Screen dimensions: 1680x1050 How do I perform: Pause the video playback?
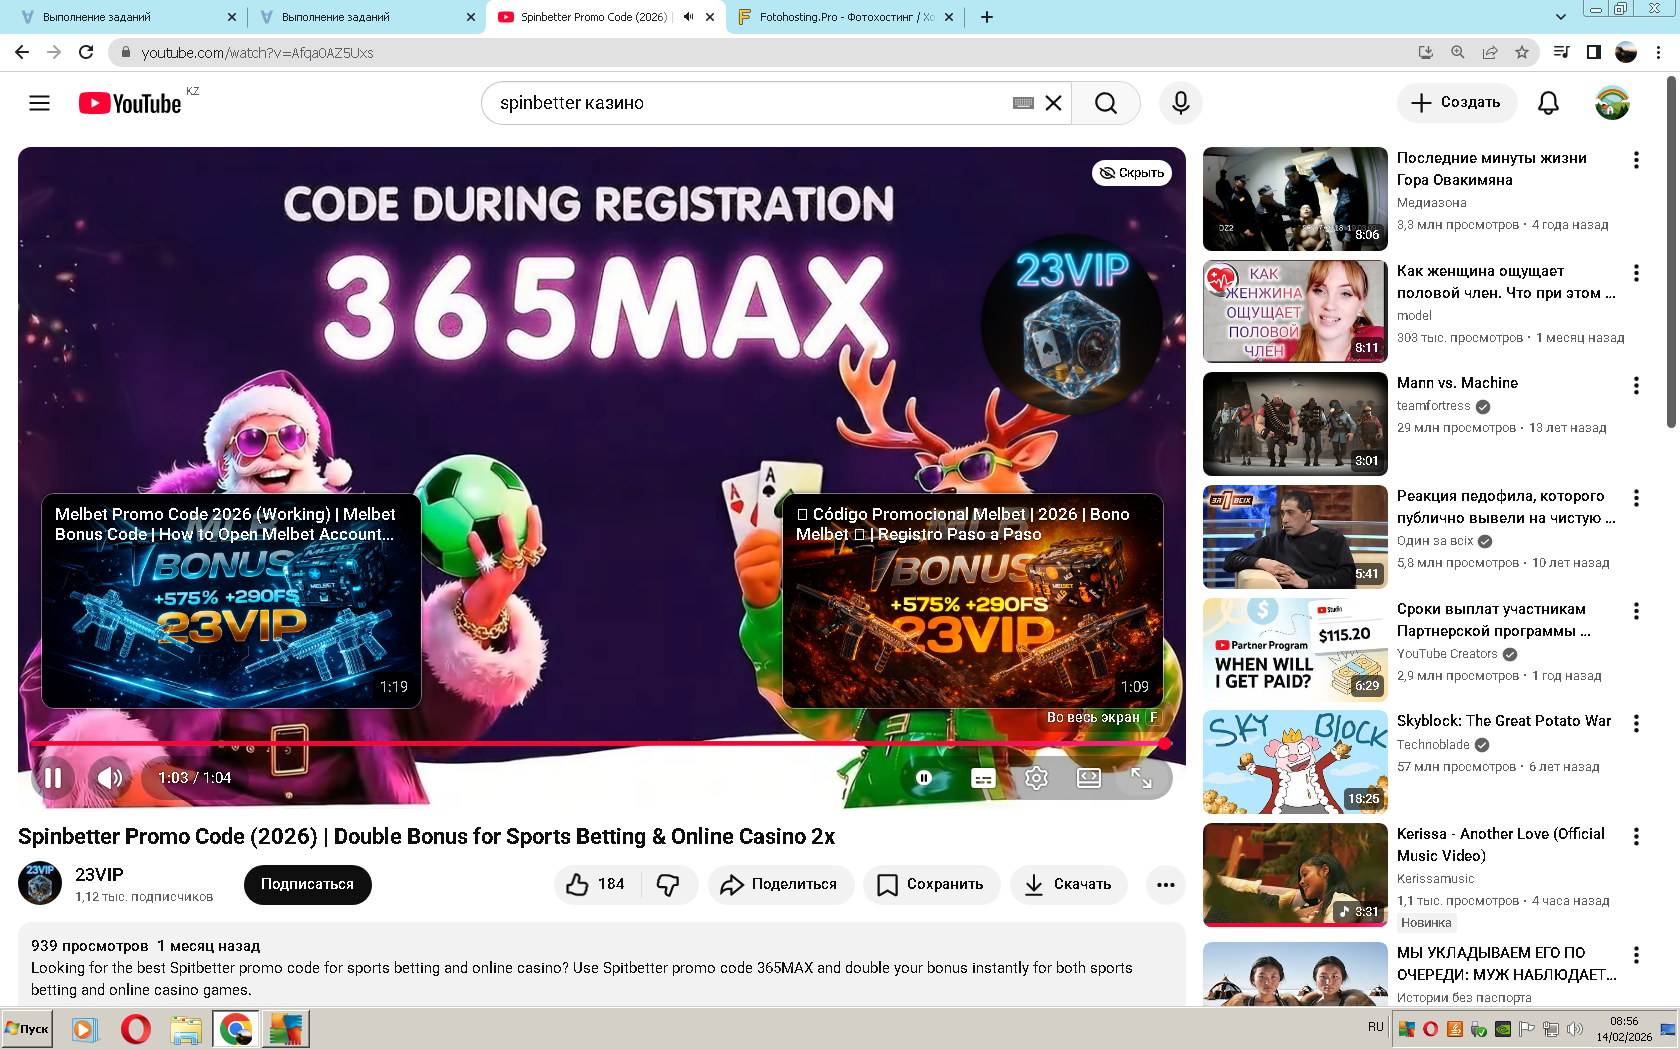point(53,778)
